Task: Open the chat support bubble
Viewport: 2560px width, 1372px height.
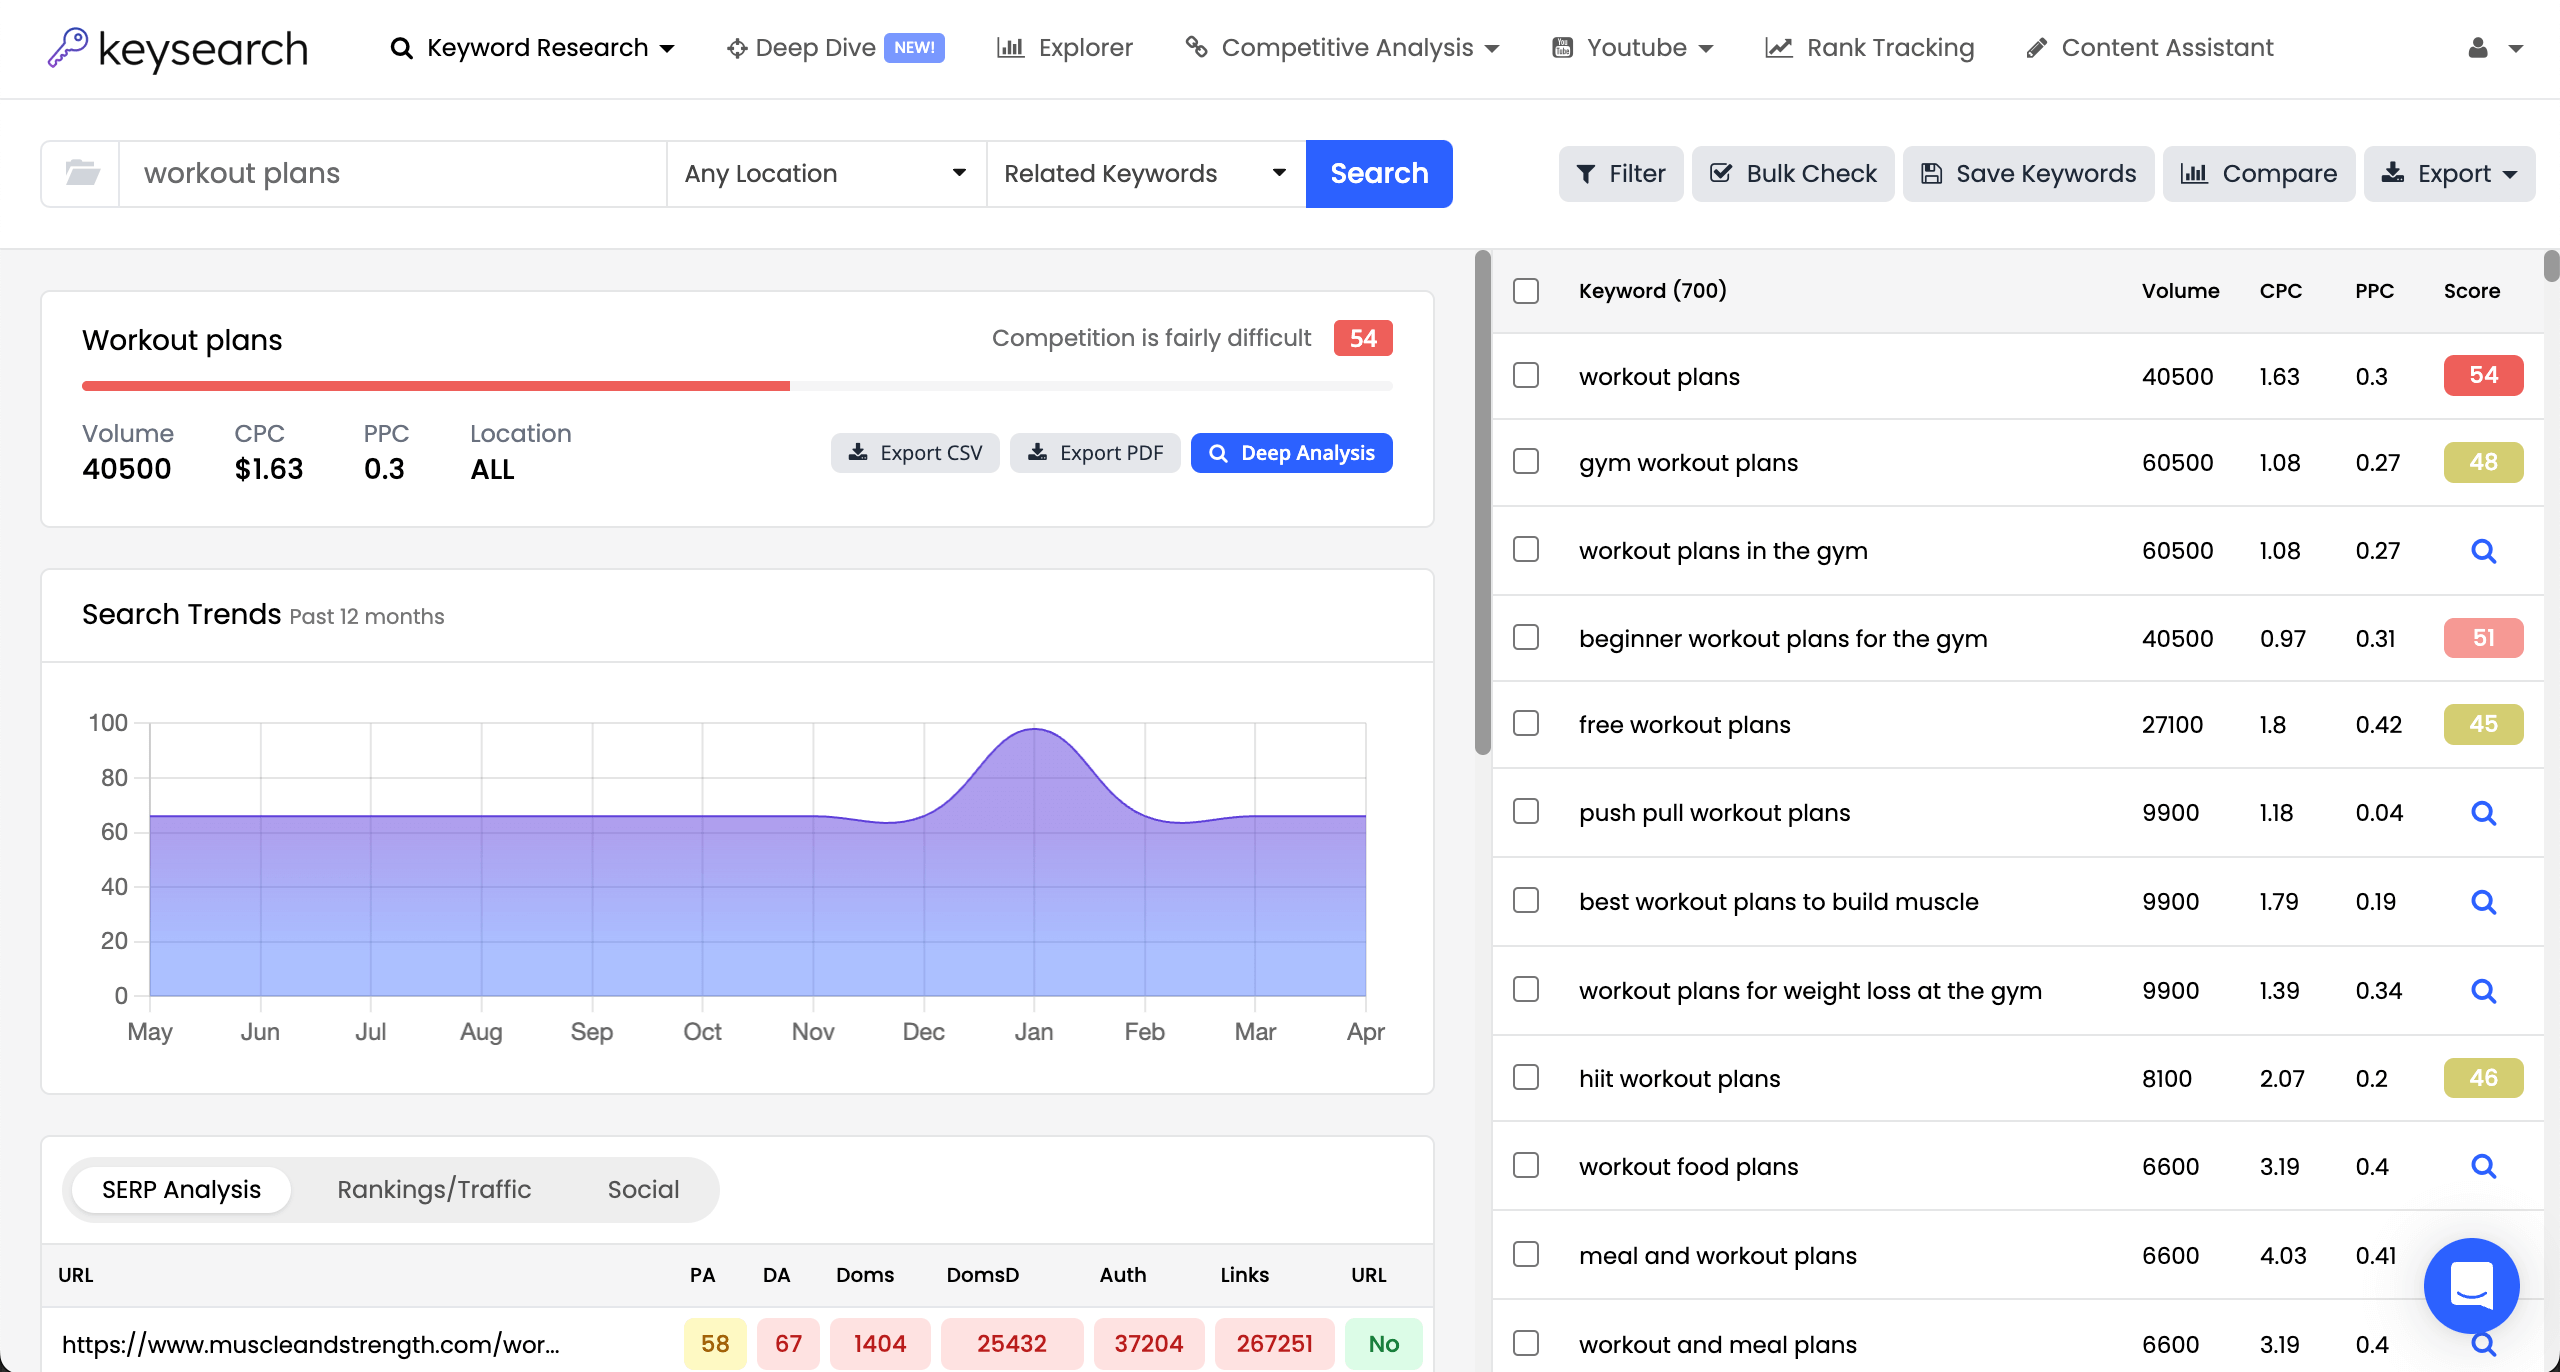Action: pyautogui.click(x=2471, y=1286)
